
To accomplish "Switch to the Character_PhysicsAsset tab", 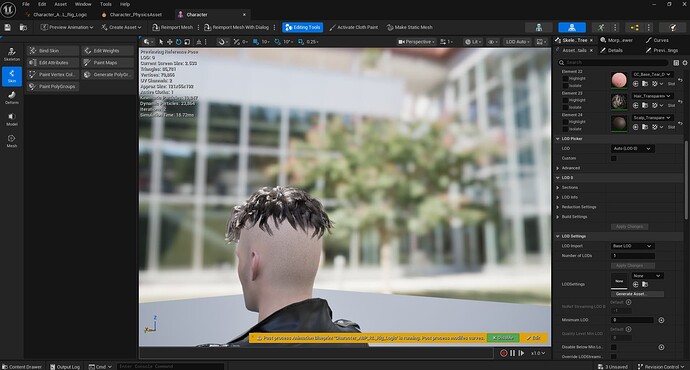I will (132, 15).
